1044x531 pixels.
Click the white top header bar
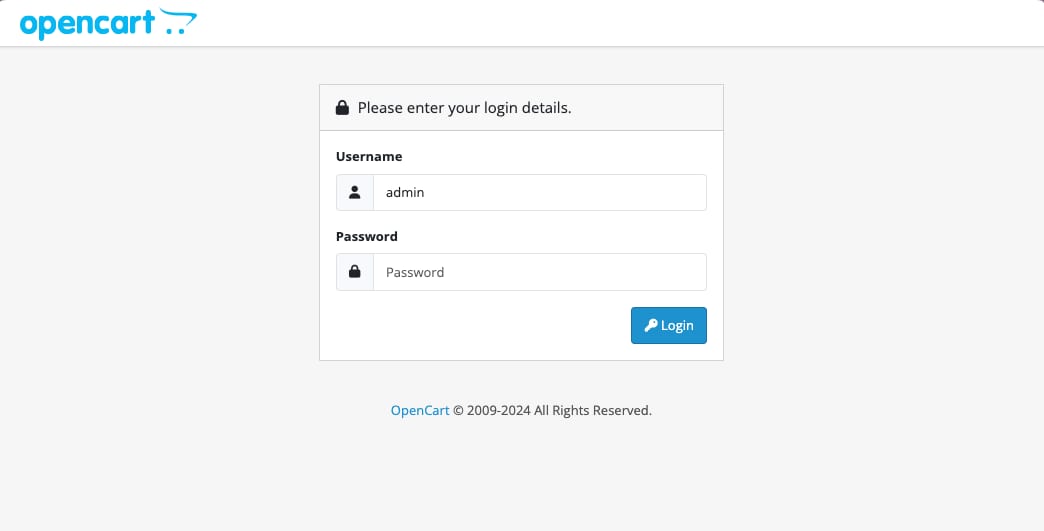(600, 23)
